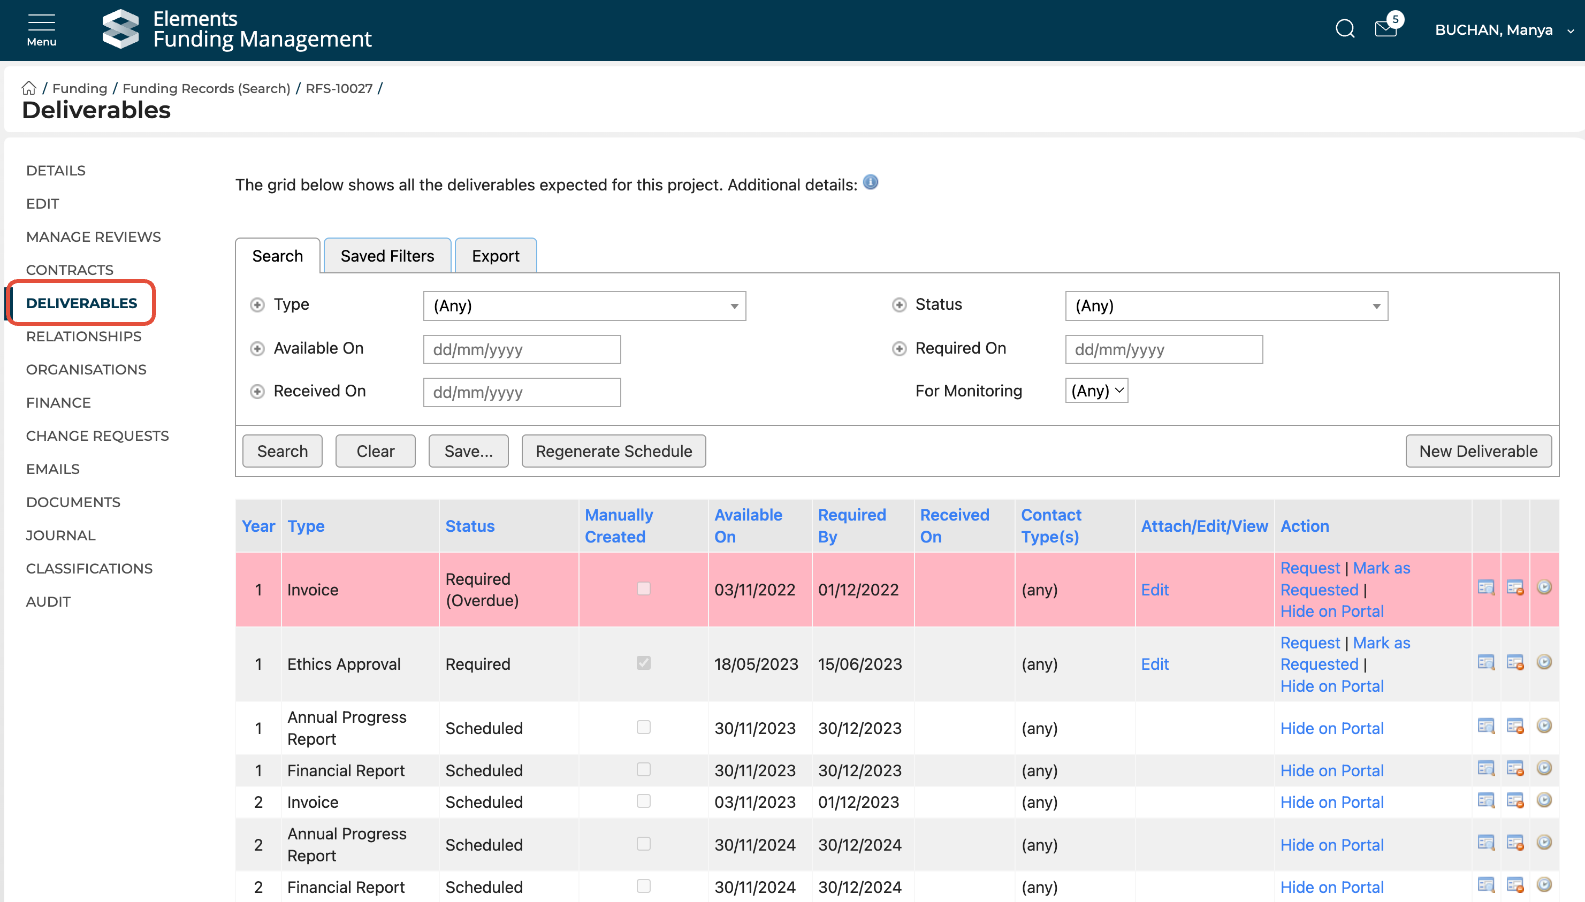Open the Type filter dropdown

pos(584,306)
